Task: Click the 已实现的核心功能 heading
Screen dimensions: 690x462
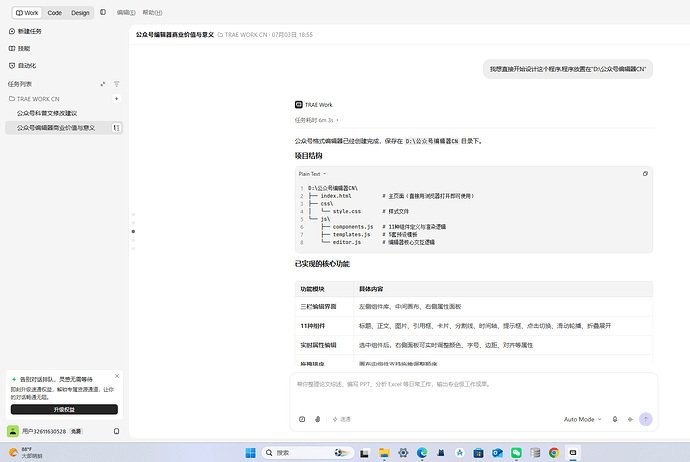Action: click(x=322, y=264)
